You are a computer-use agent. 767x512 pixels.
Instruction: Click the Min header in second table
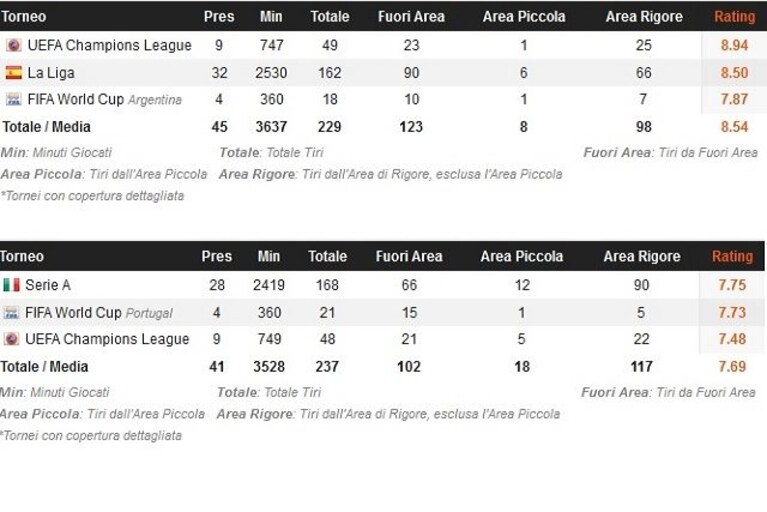[269, 256]
